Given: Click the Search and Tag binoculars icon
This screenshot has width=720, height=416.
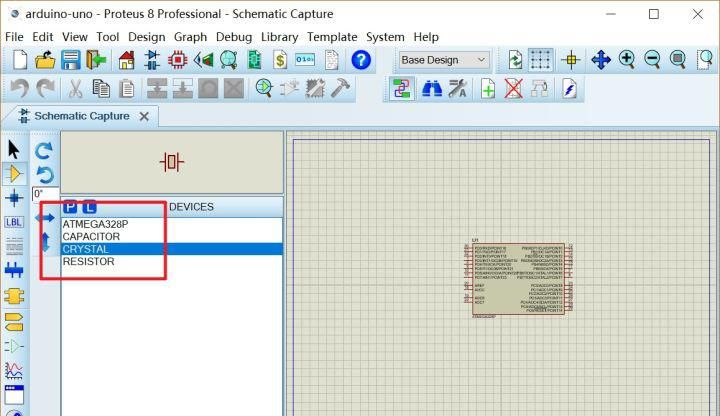Looking at the screenshot, I should (432, 89).
